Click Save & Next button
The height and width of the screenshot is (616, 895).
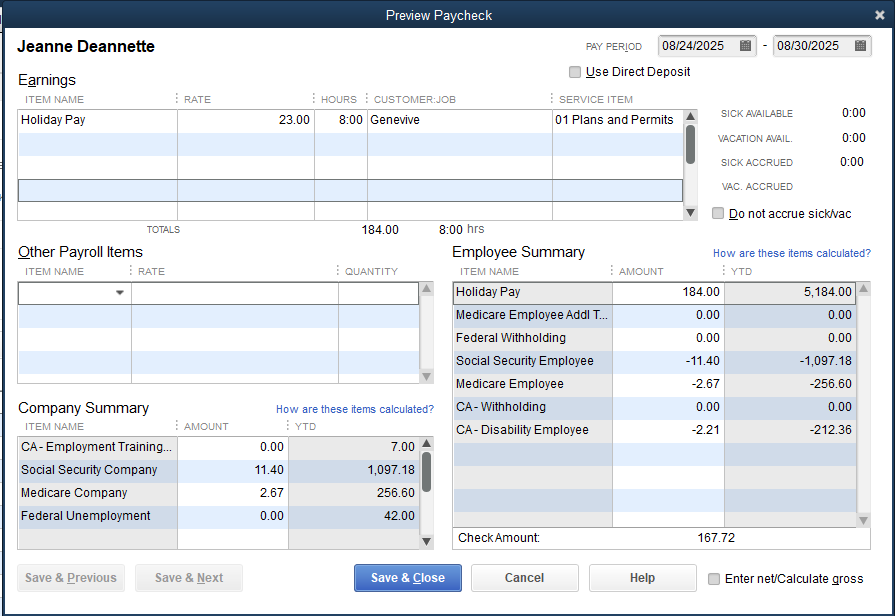(x=189, y=578)
